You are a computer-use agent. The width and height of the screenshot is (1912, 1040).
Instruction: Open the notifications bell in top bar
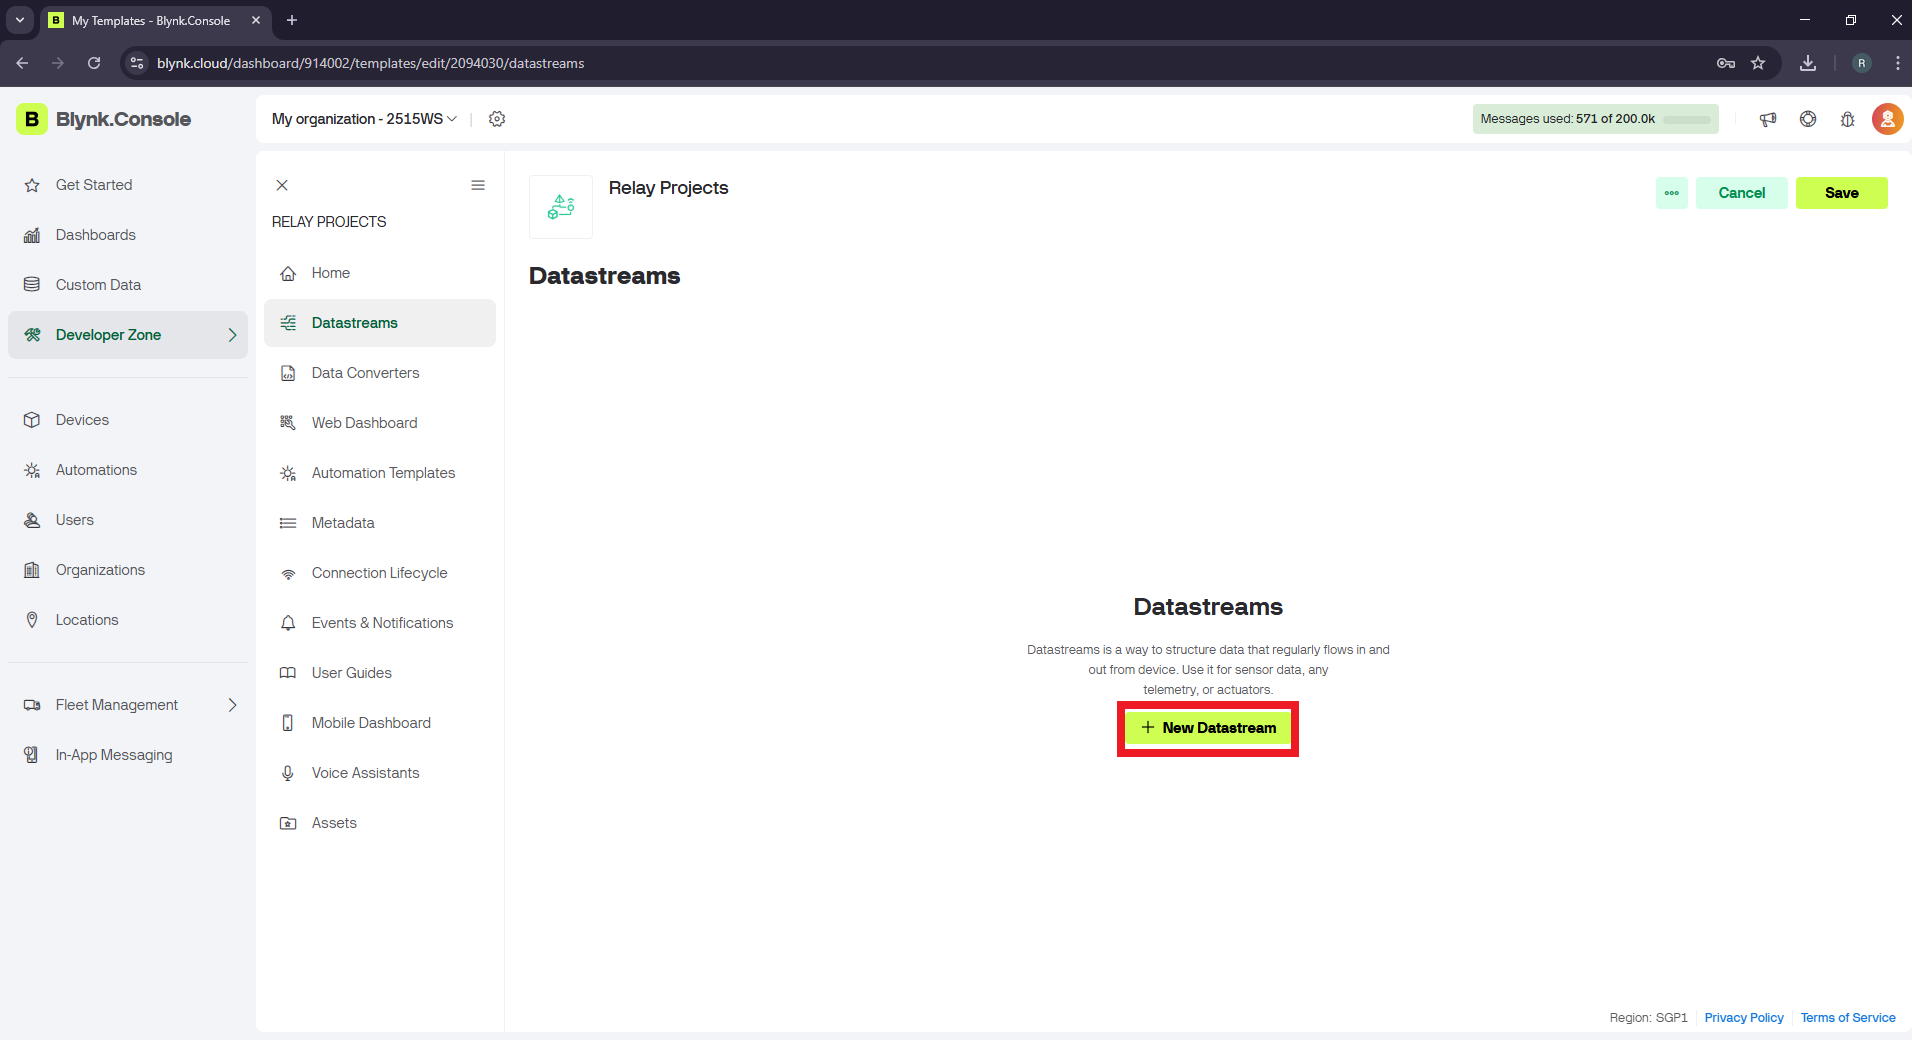coord(1847,119)
